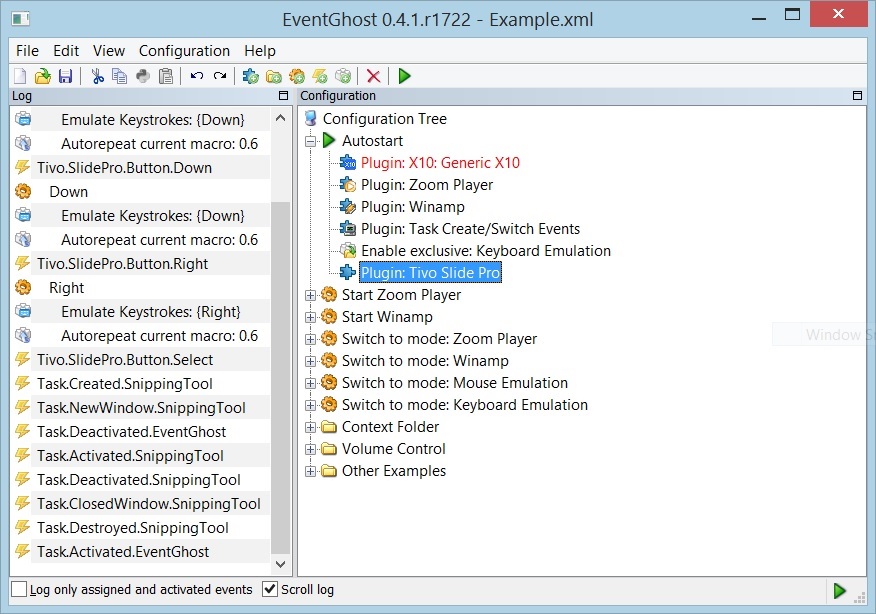This screenshot has height=614, width=876.
Task: Click the red X delete toolbar icon
Action: (373, 76)
